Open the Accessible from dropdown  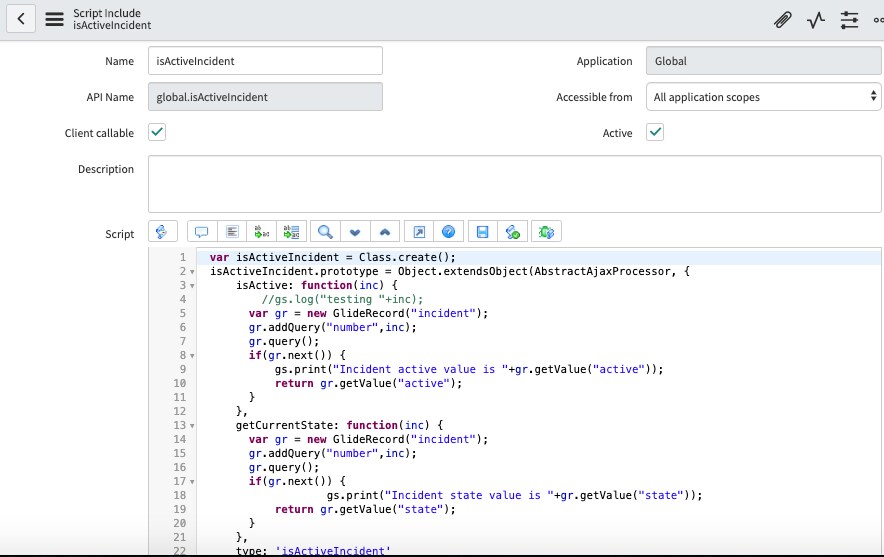pos(764,97)
